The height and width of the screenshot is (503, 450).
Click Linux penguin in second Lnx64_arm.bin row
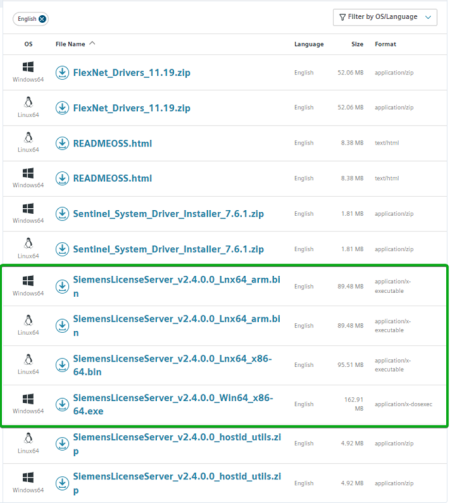28,320
